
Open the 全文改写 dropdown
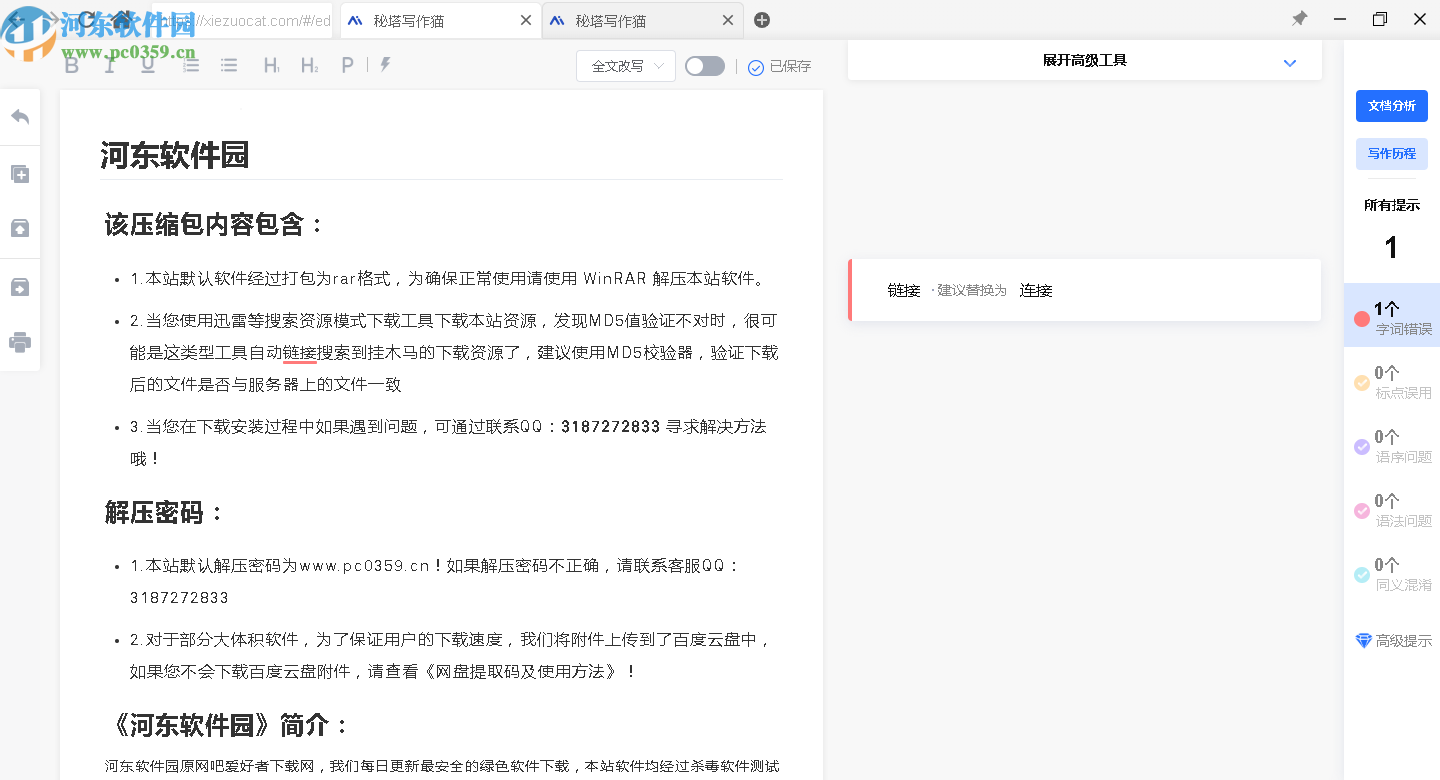coord(626,65)
